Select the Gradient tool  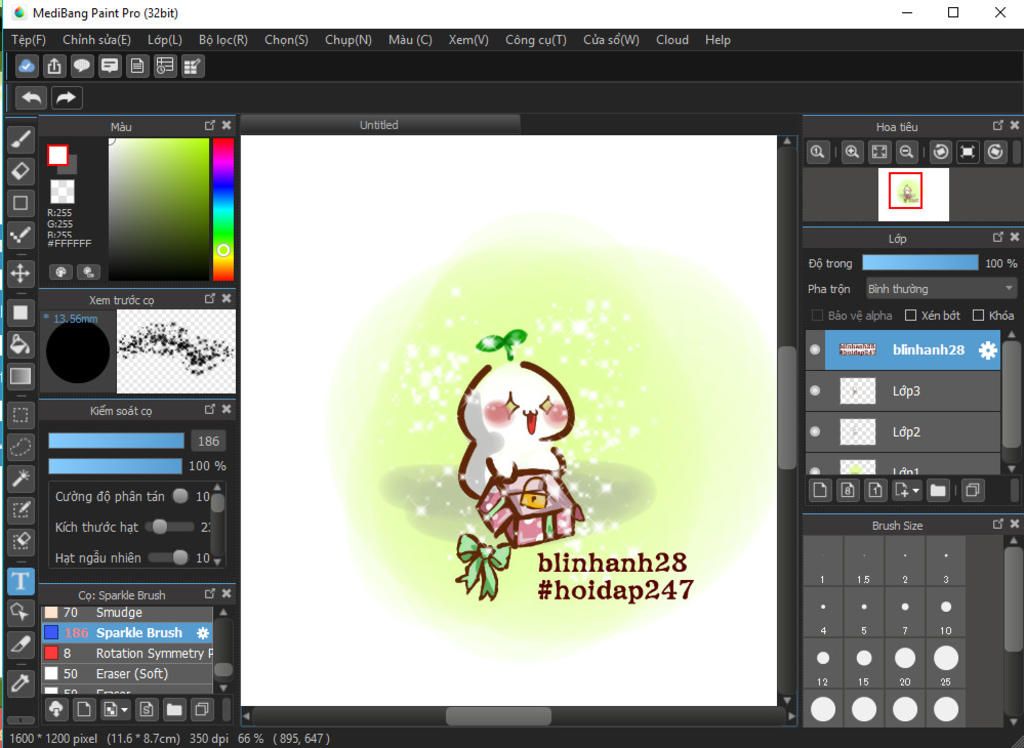20,376
